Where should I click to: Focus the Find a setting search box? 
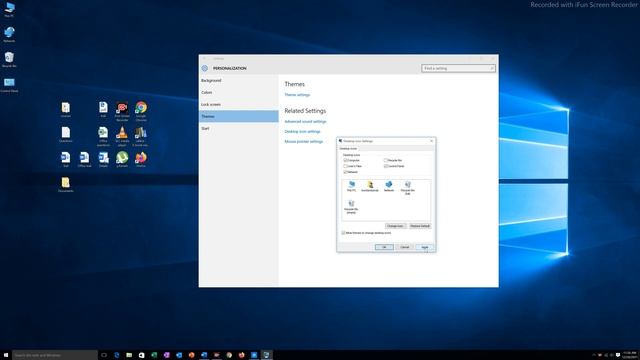[x=458, y=68]
